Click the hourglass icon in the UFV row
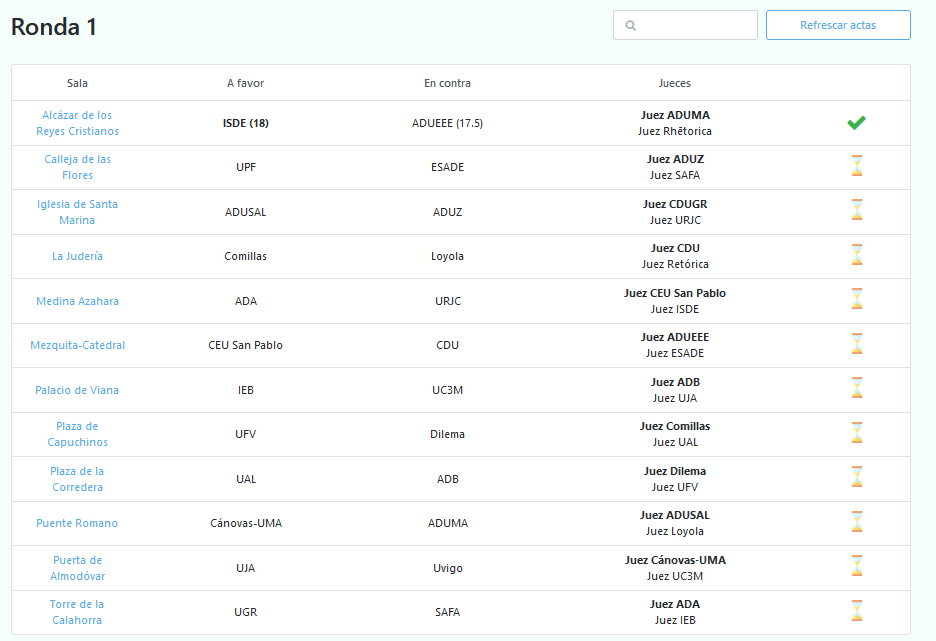 point(857,433)
